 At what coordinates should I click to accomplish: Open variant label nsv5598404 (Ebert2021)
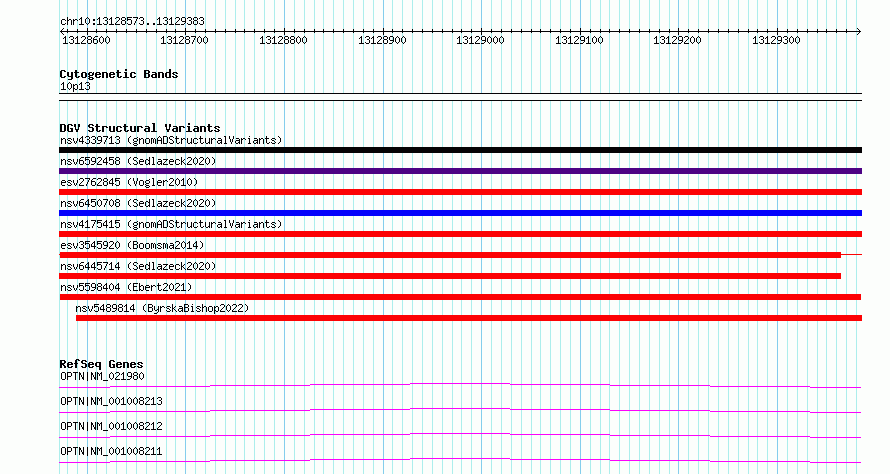126,287
